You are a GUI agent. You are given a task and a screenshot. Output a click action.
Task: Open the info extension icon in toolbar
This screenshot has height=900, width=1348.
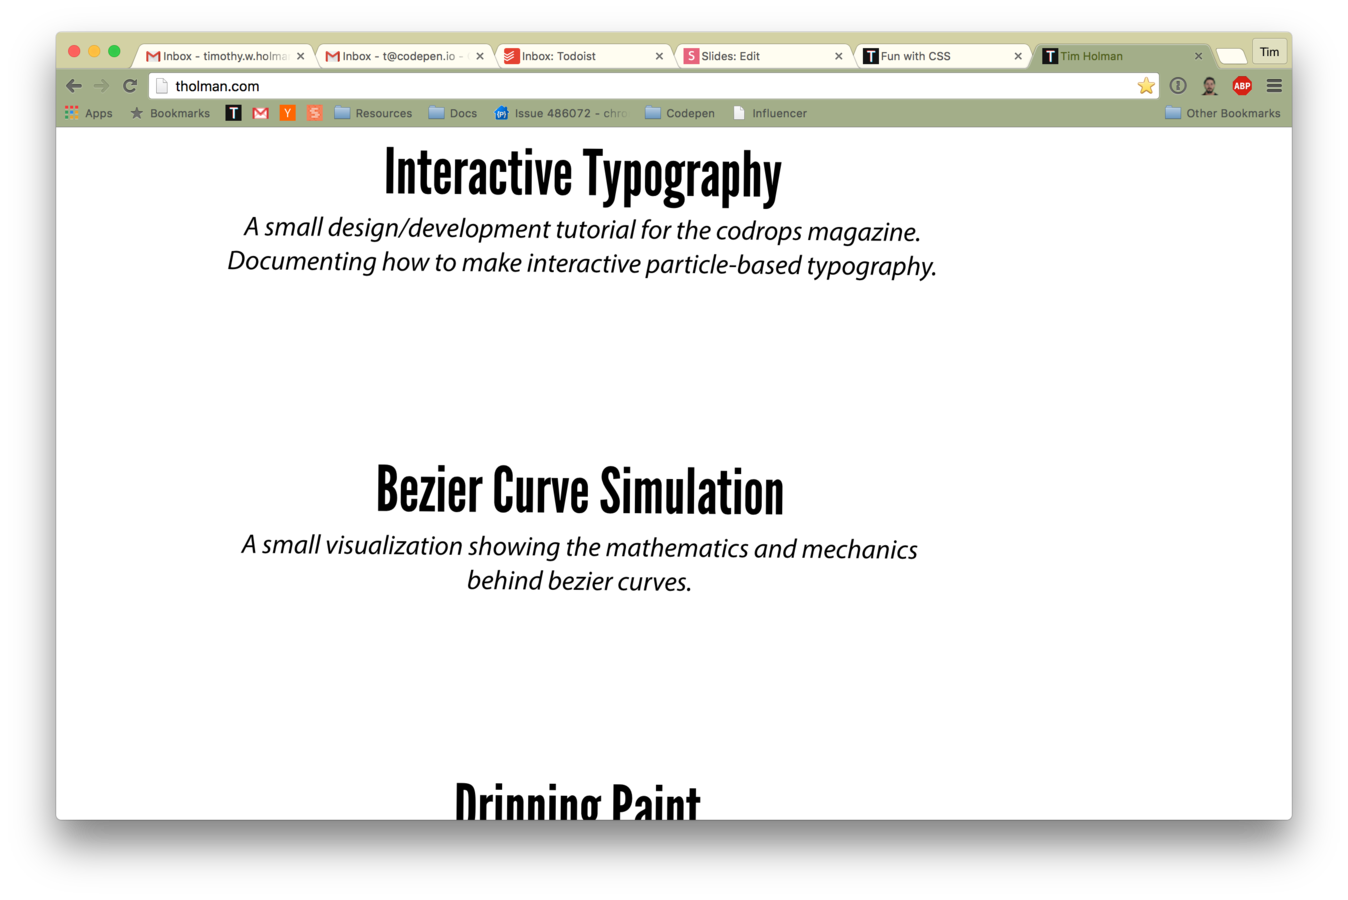click(x=1178, y=86)
